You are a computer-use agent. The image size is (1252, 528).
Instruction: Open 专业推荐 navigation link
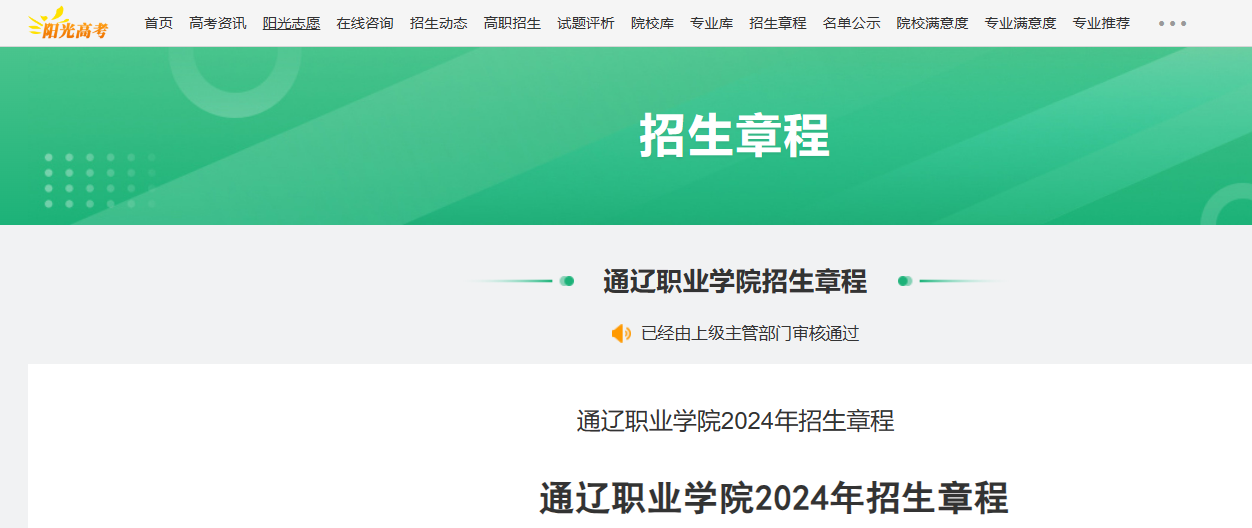coord(1102,23)
